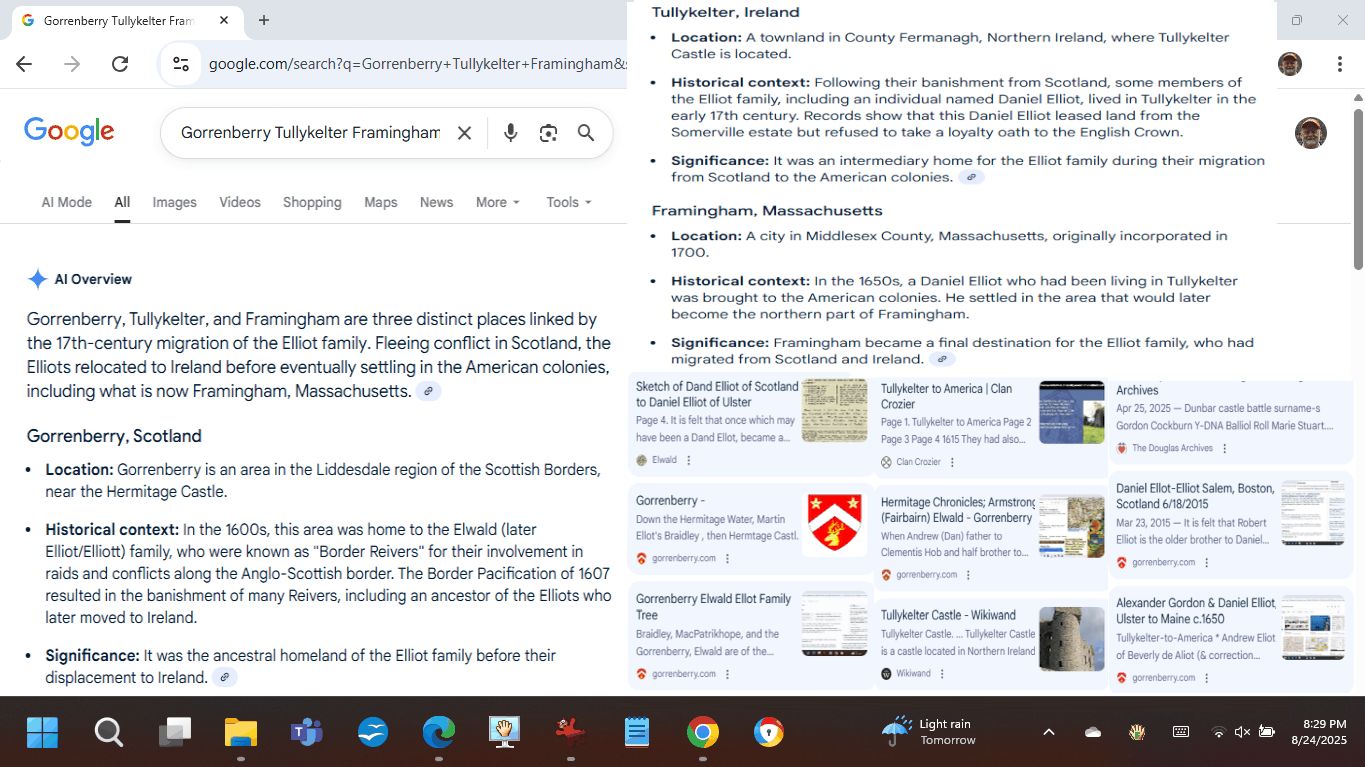Open options for the Clan Crozier result

coord(952,462)
